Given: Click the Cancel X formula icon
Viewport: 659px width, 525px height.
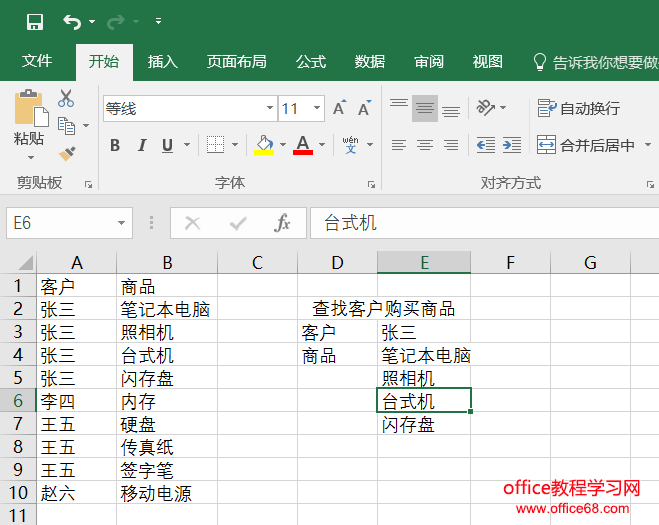Looking at the screenshot, I should tap(193, 223).
